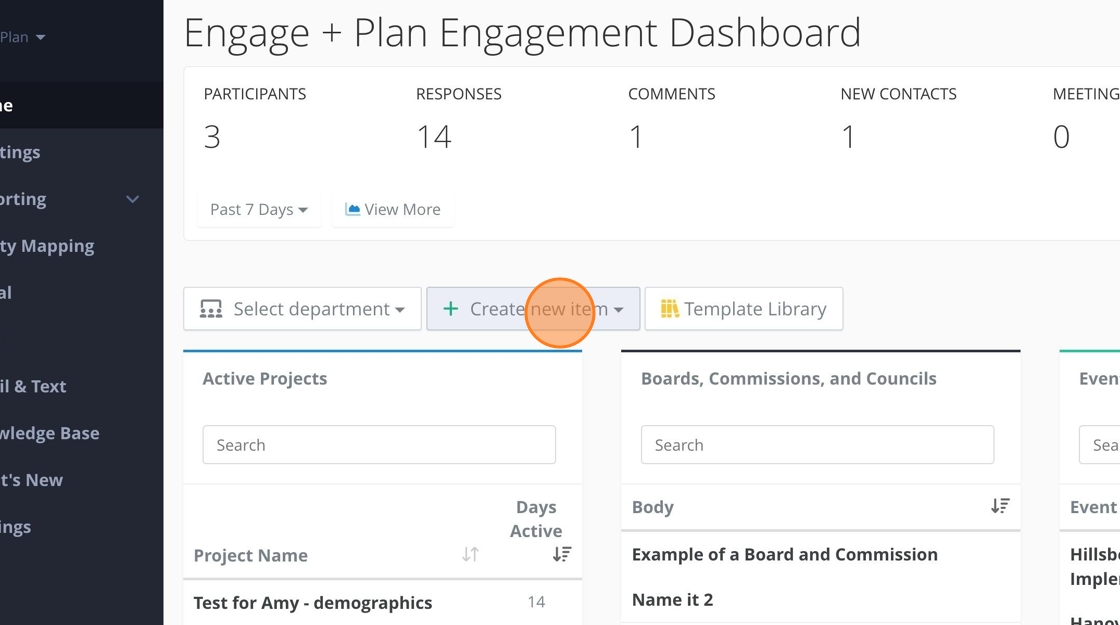This screenshot has height=625, width=1120.
Task: Open Community Mapping in the sidebar
Action: (x=48, y=246)
